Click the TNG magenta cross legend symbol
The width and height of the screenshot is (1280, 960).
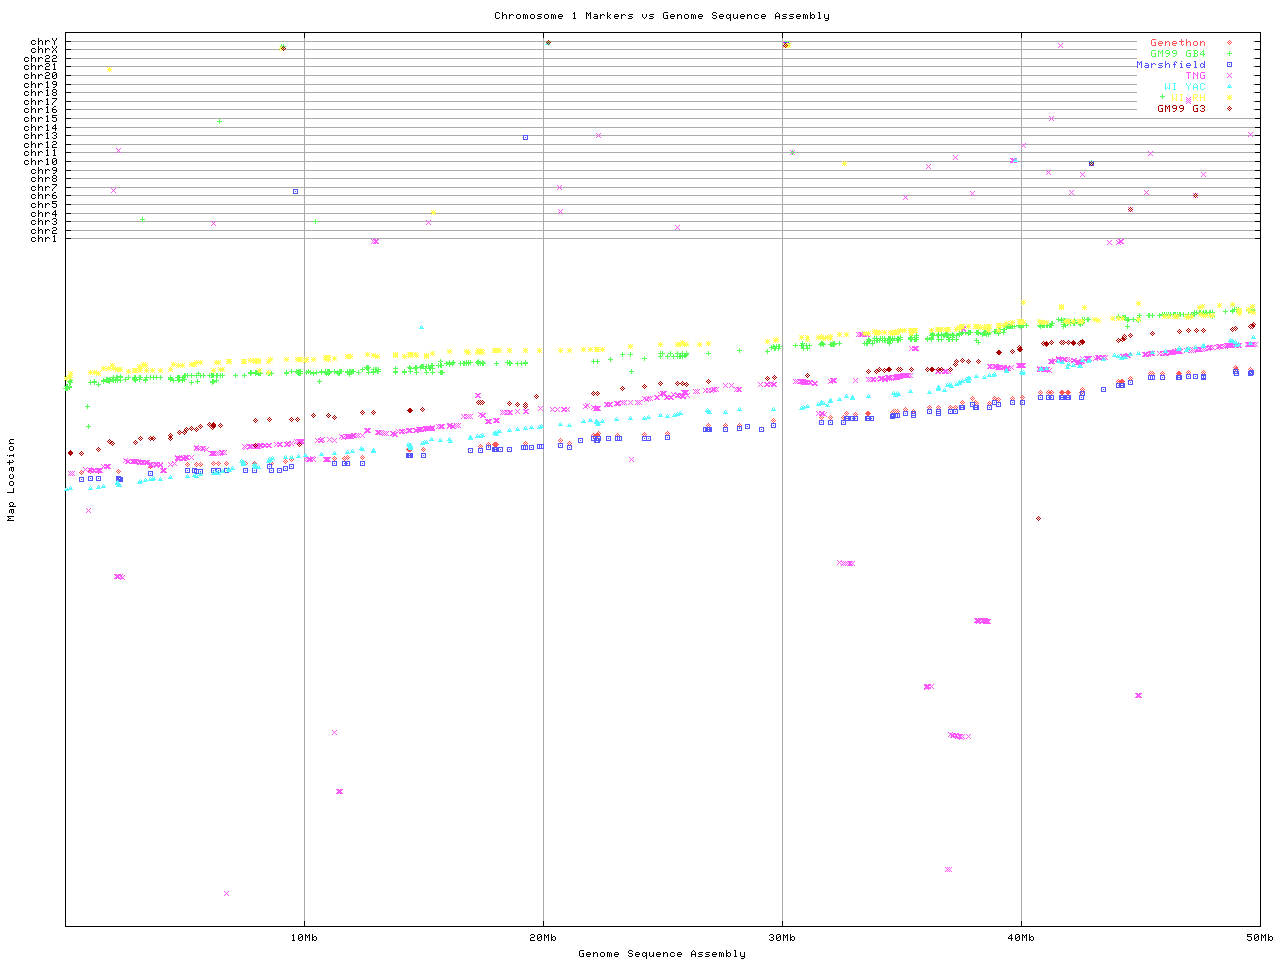tap(1229, 76)
